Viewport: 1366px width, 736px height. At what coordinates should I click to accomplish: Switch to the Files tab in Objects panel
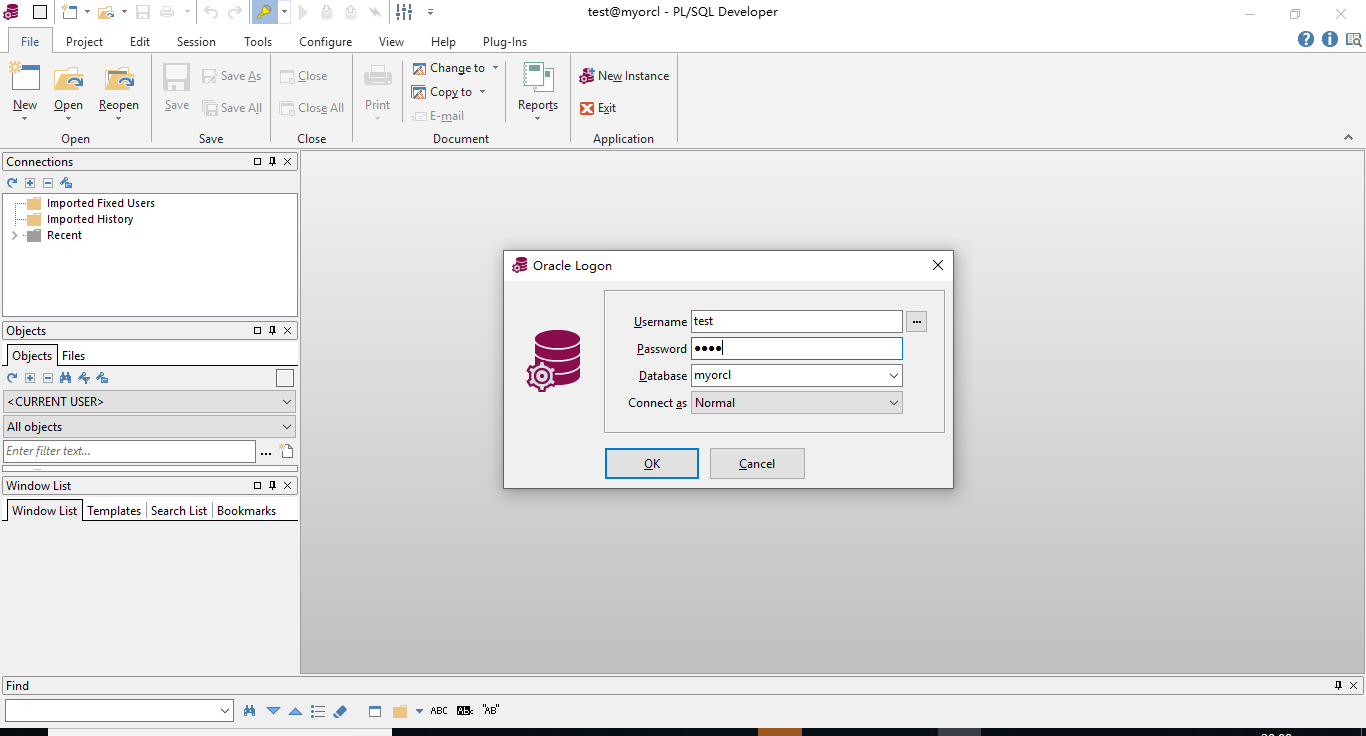click(73, 356)
